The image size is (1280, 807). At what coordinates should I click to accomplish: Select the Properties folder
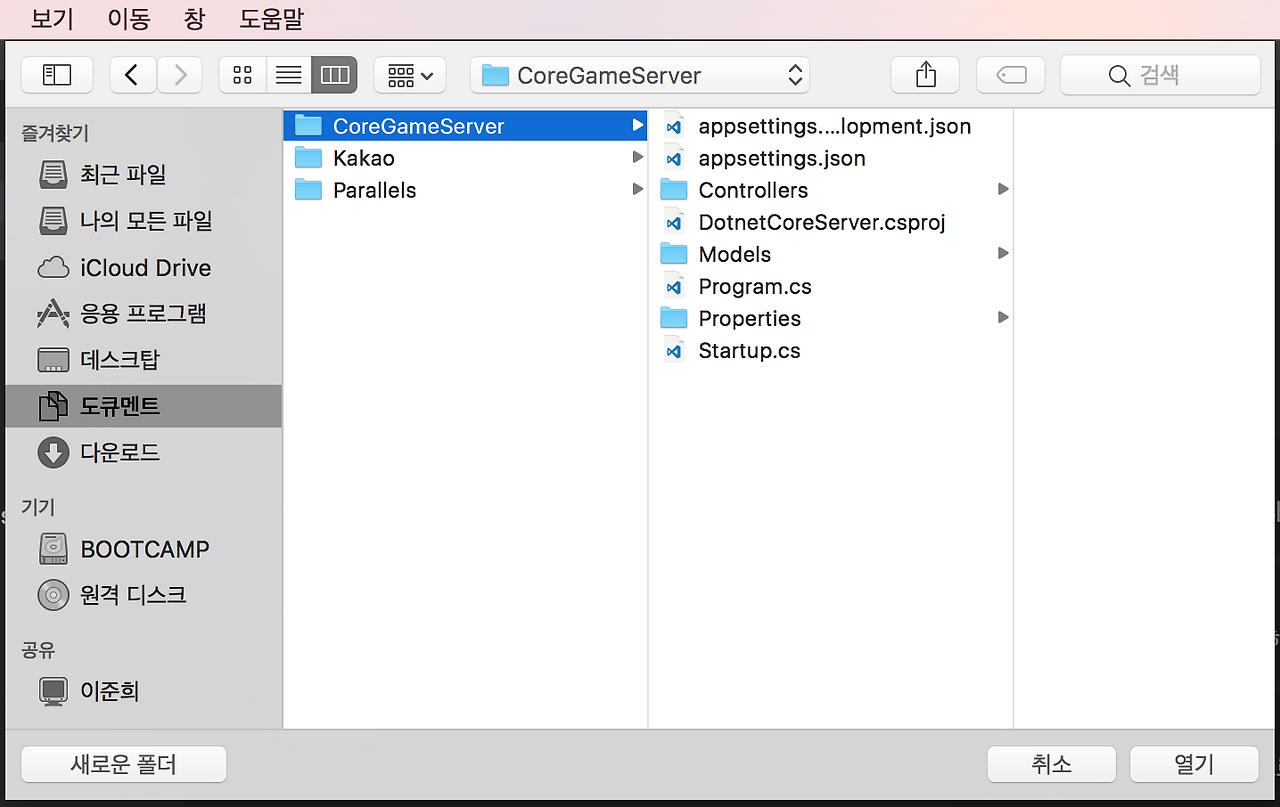832,318
